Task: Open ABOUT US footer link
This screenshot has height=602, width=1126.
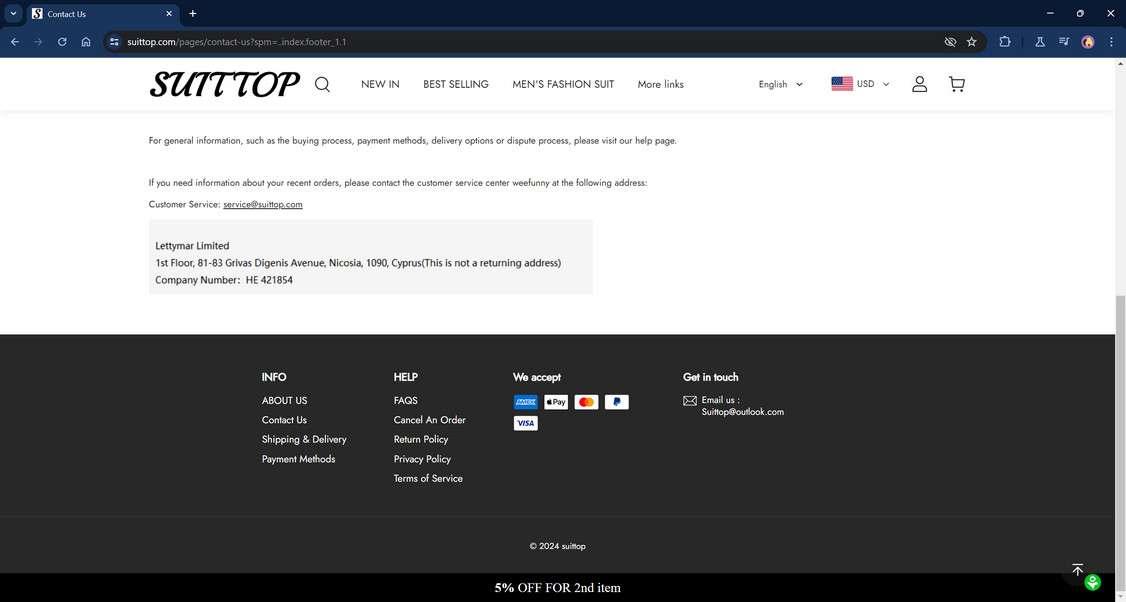Action: [284, 400]
